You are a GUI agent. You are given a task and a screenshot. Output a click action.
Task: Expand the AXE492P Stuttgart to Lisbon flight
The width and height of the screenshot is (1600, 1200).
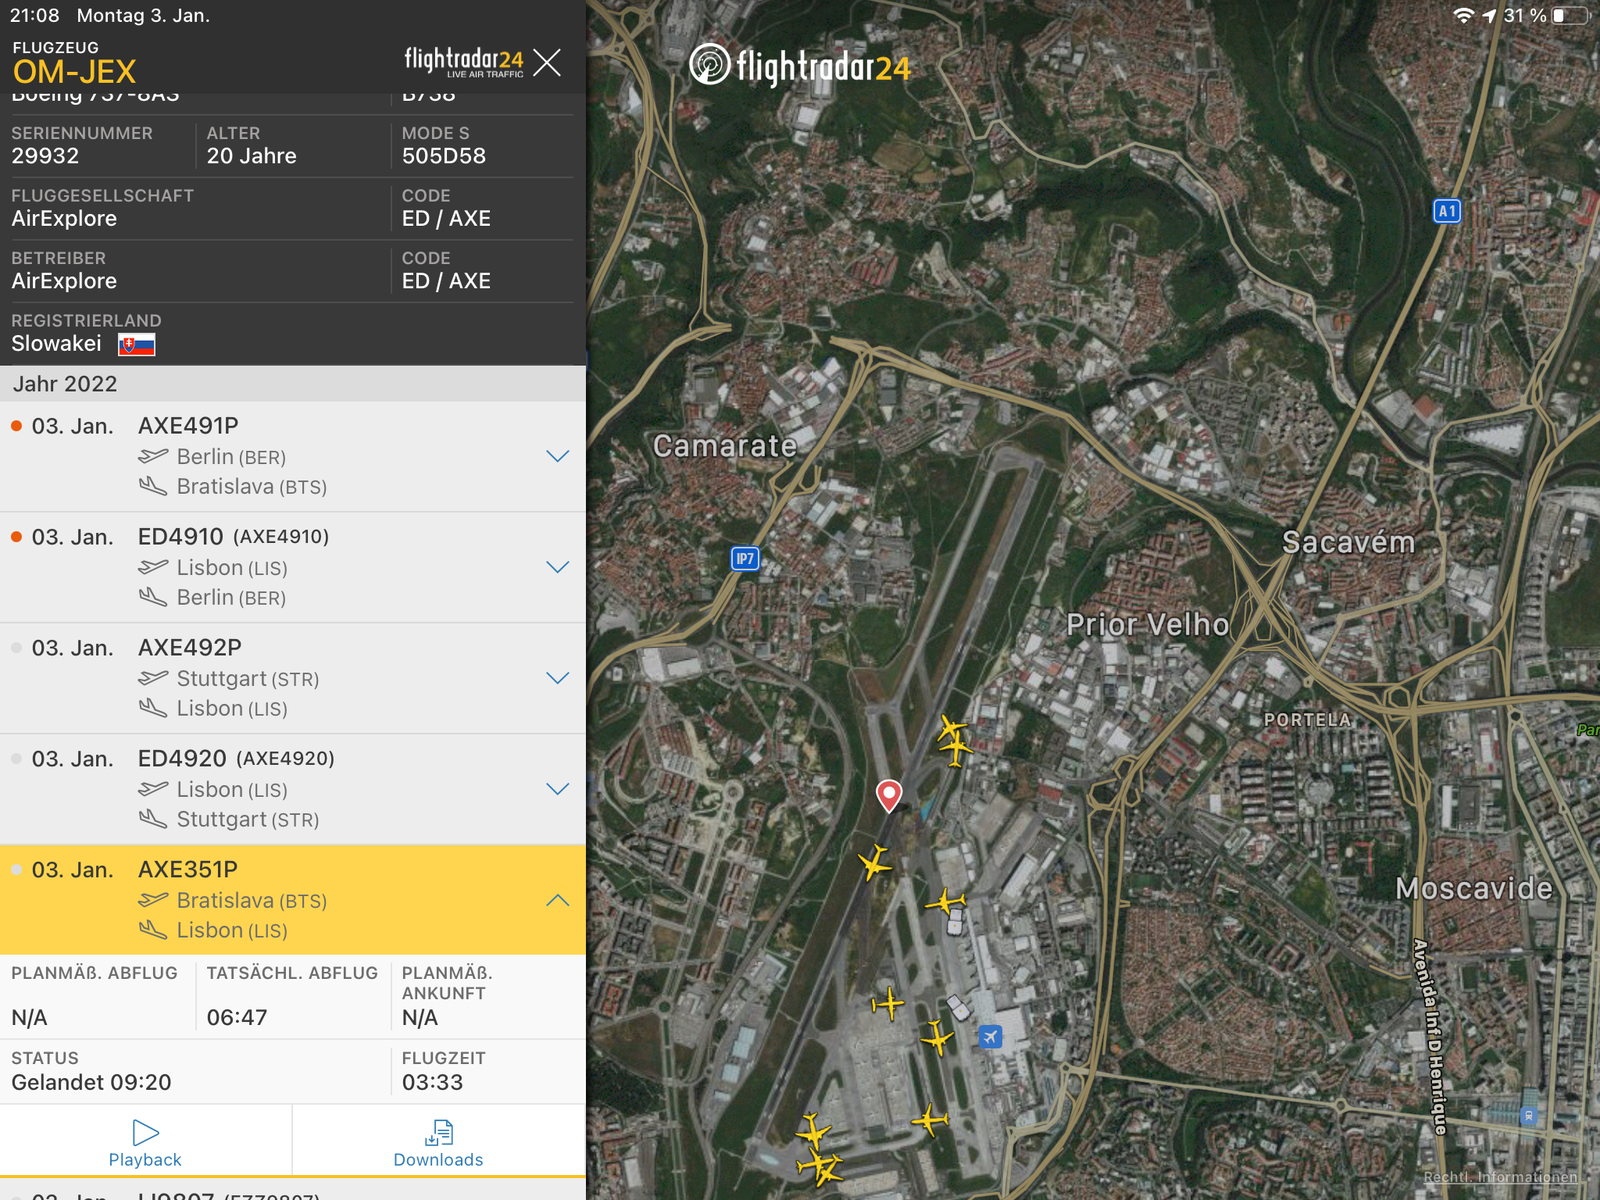pyautogui.click(x=557, y=678)
